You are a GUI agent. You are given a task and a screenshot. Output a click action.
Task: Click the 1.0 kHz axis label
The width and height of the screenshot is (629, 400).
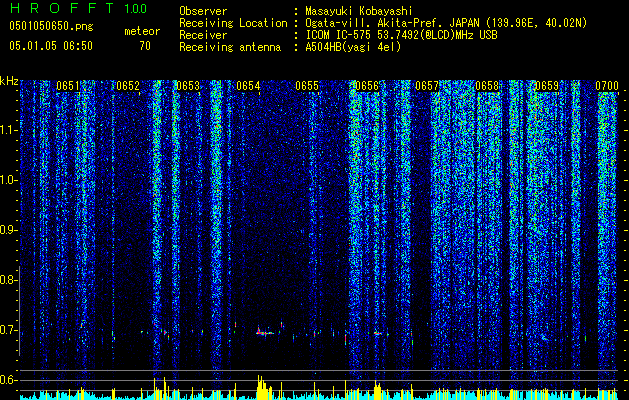[x=8, y=180]
